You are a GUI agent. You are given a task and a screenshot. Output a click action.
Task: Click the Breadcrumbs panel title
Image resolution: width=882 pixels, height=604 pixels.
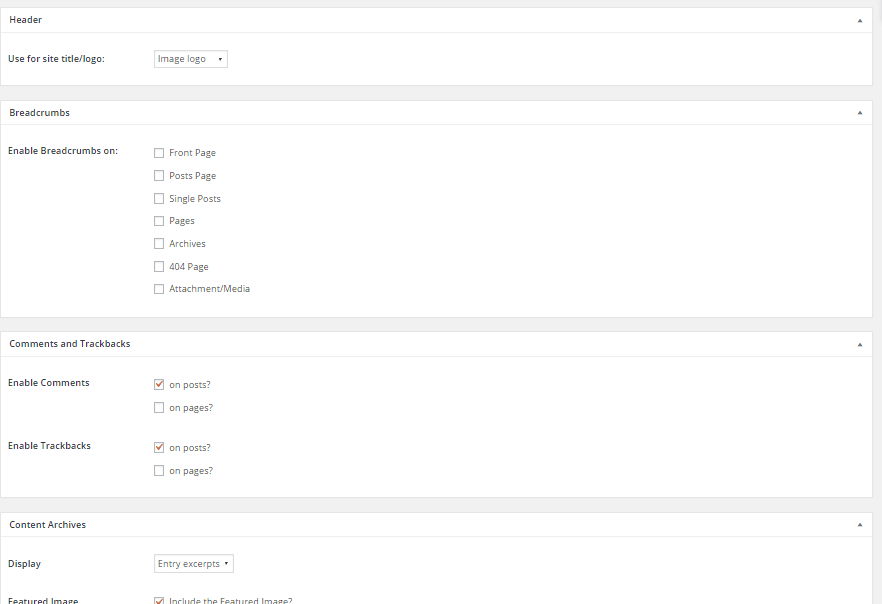coord(39,113)
